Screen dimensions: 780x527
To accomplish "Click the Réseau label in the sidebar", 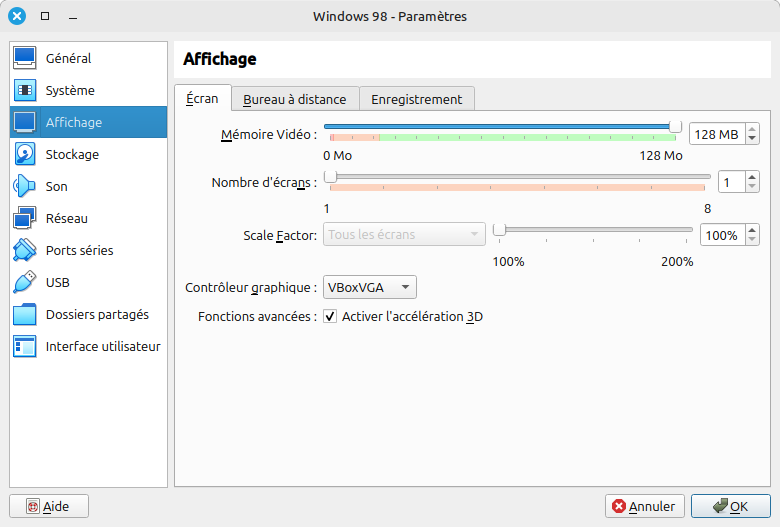I will point(67,218).
